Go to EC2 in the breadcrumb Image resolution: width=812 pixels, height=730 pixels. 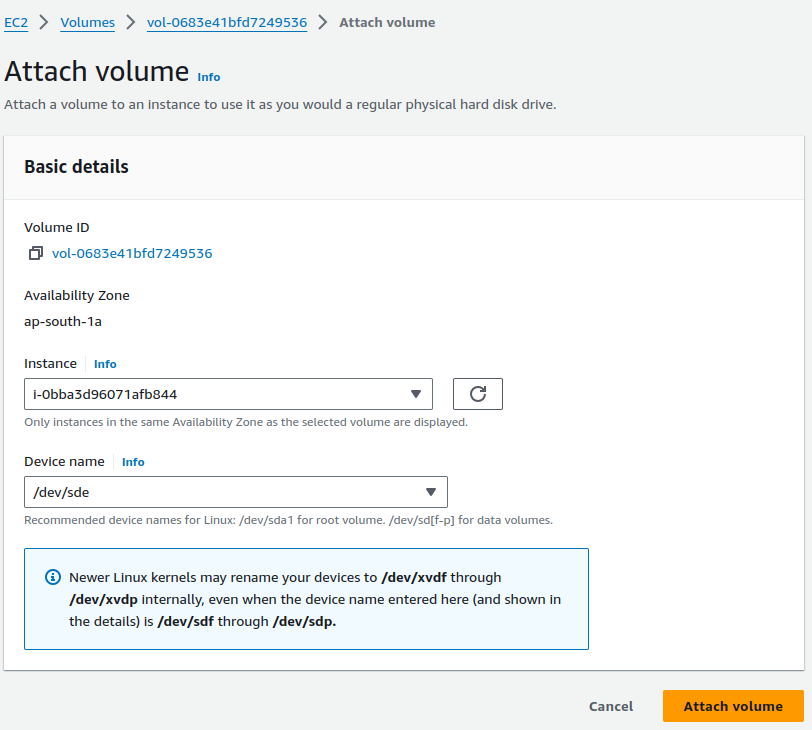click(x=16, y=22)
